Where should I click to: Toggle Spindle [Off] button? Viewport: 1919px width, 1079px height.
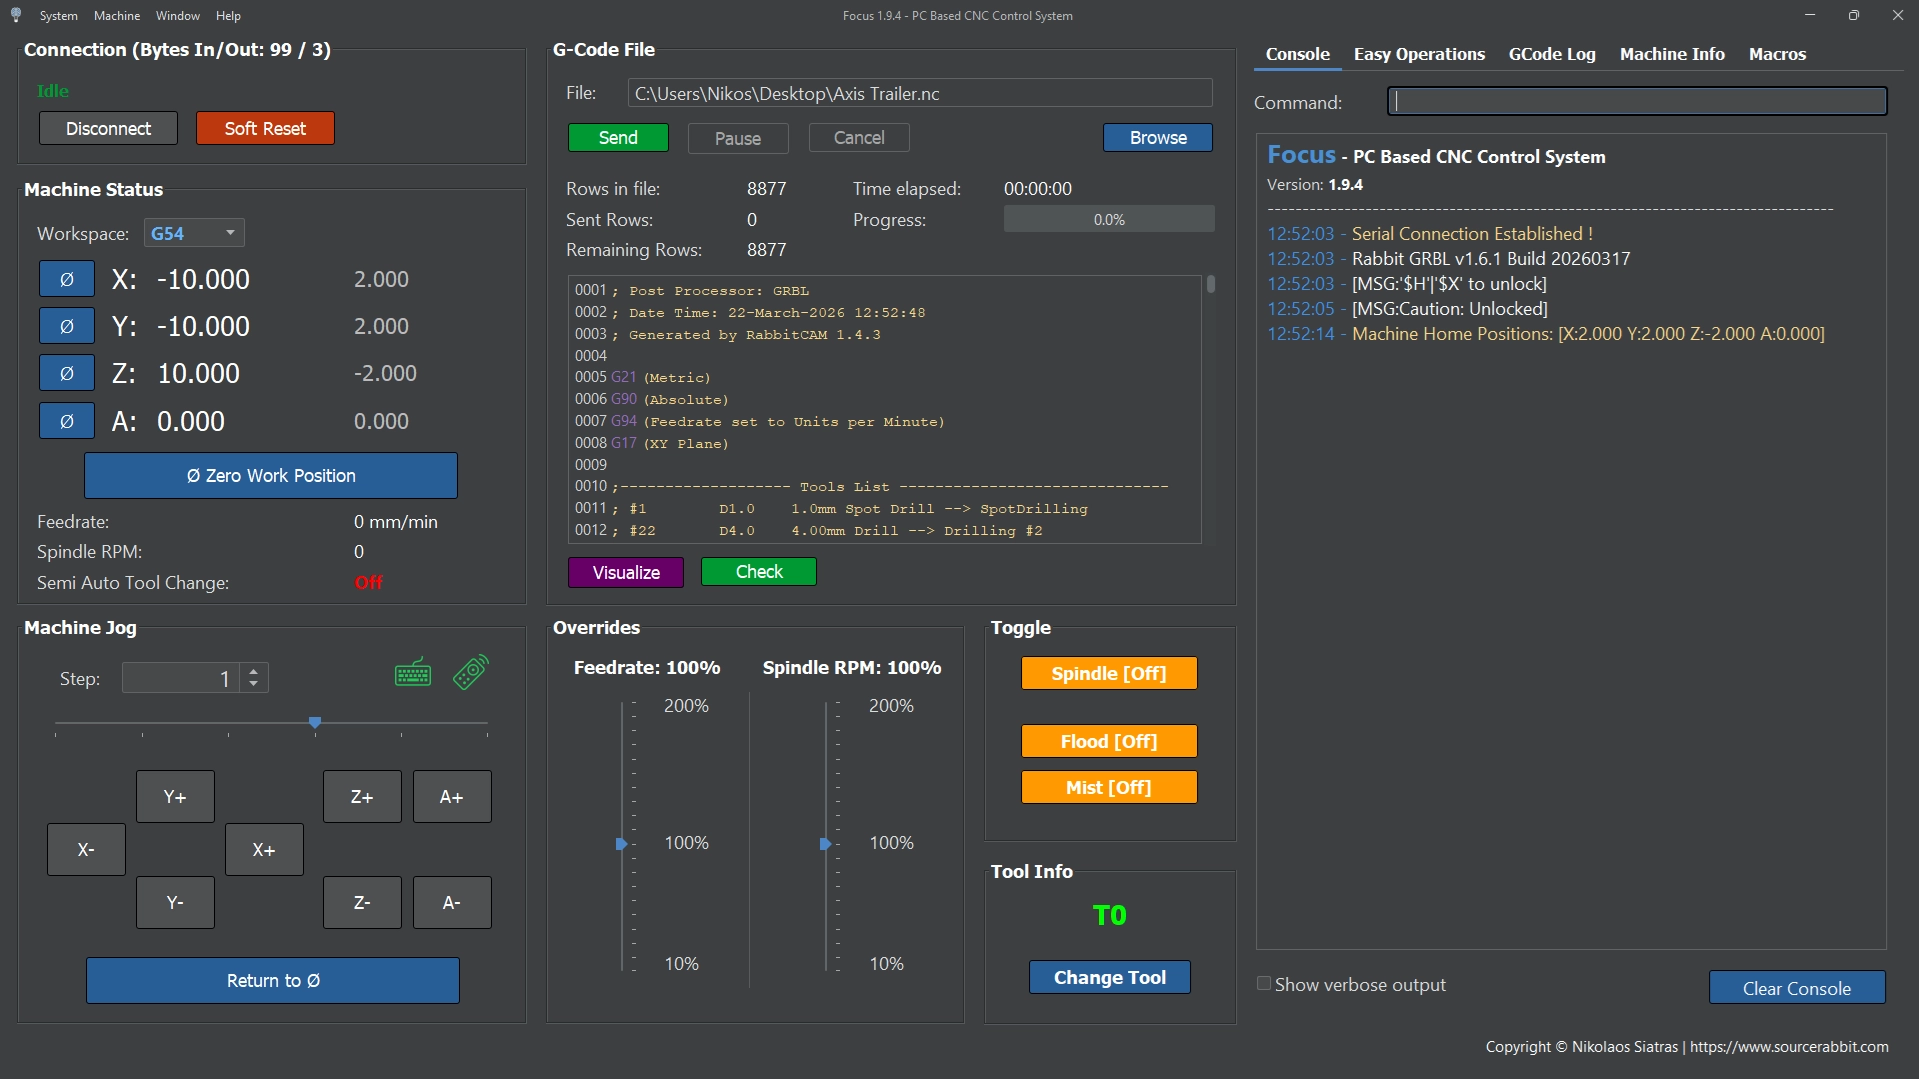coord(1108,674)
